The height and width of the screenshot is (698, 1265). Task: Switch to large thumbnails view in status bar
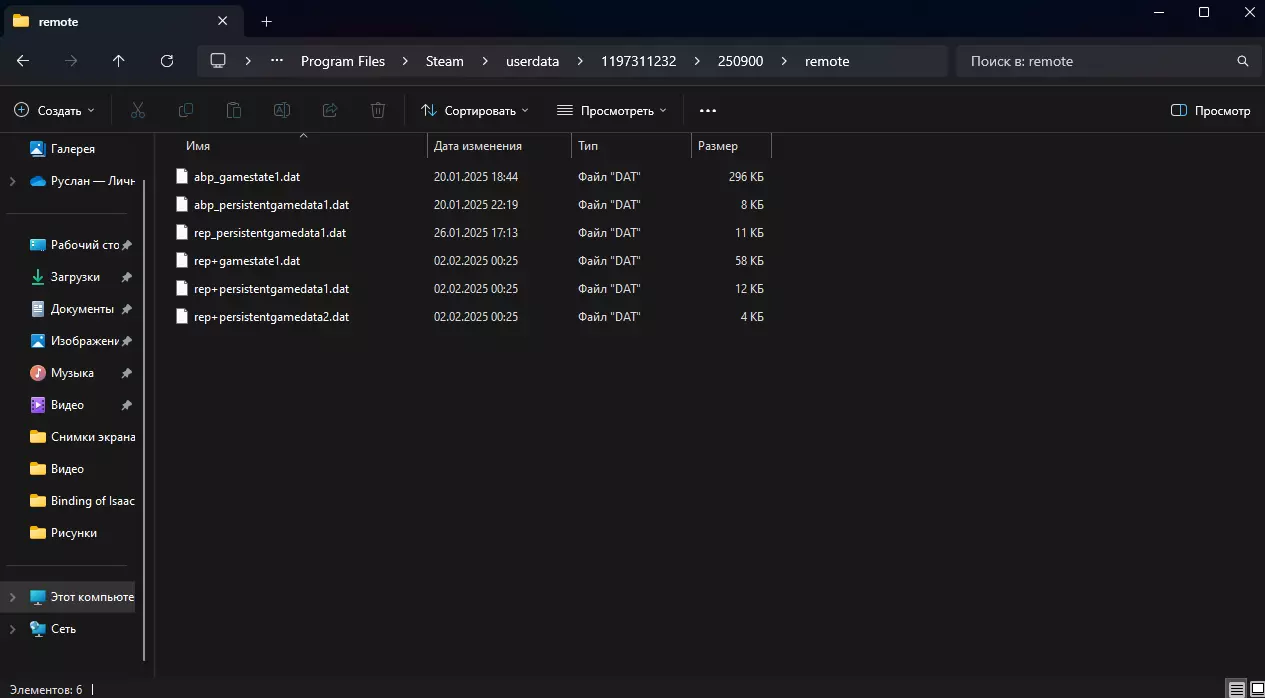click(x=1257, y=689)
